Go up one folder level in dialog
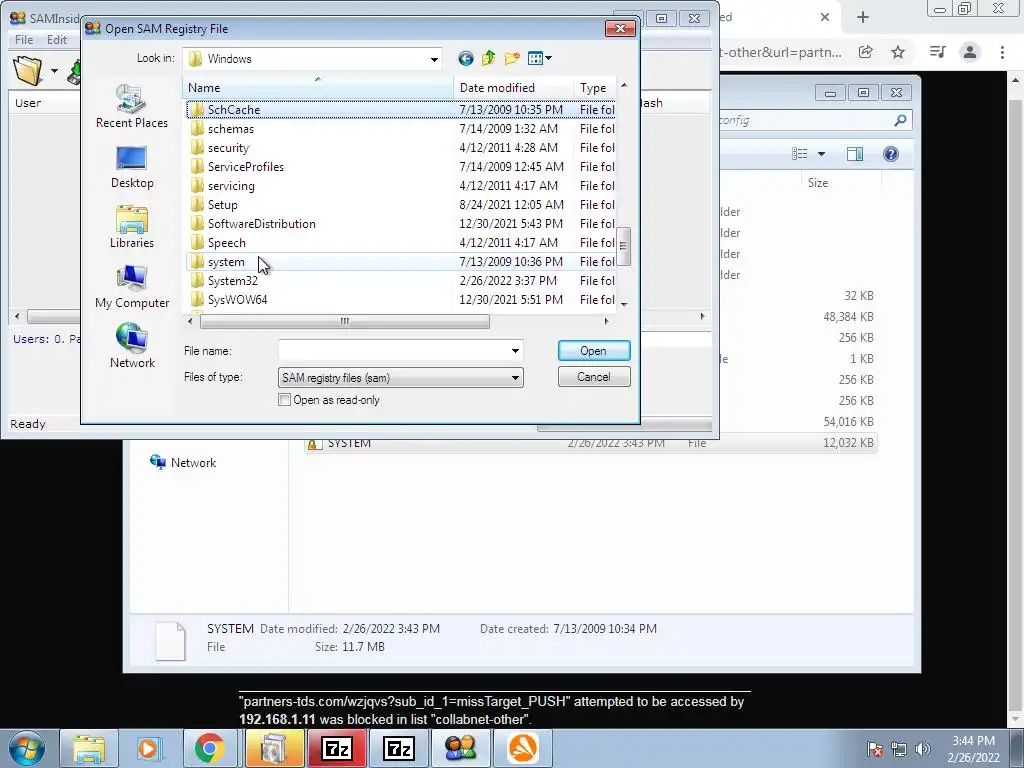This screenshot has width=1024, height=768. (488, 59)
